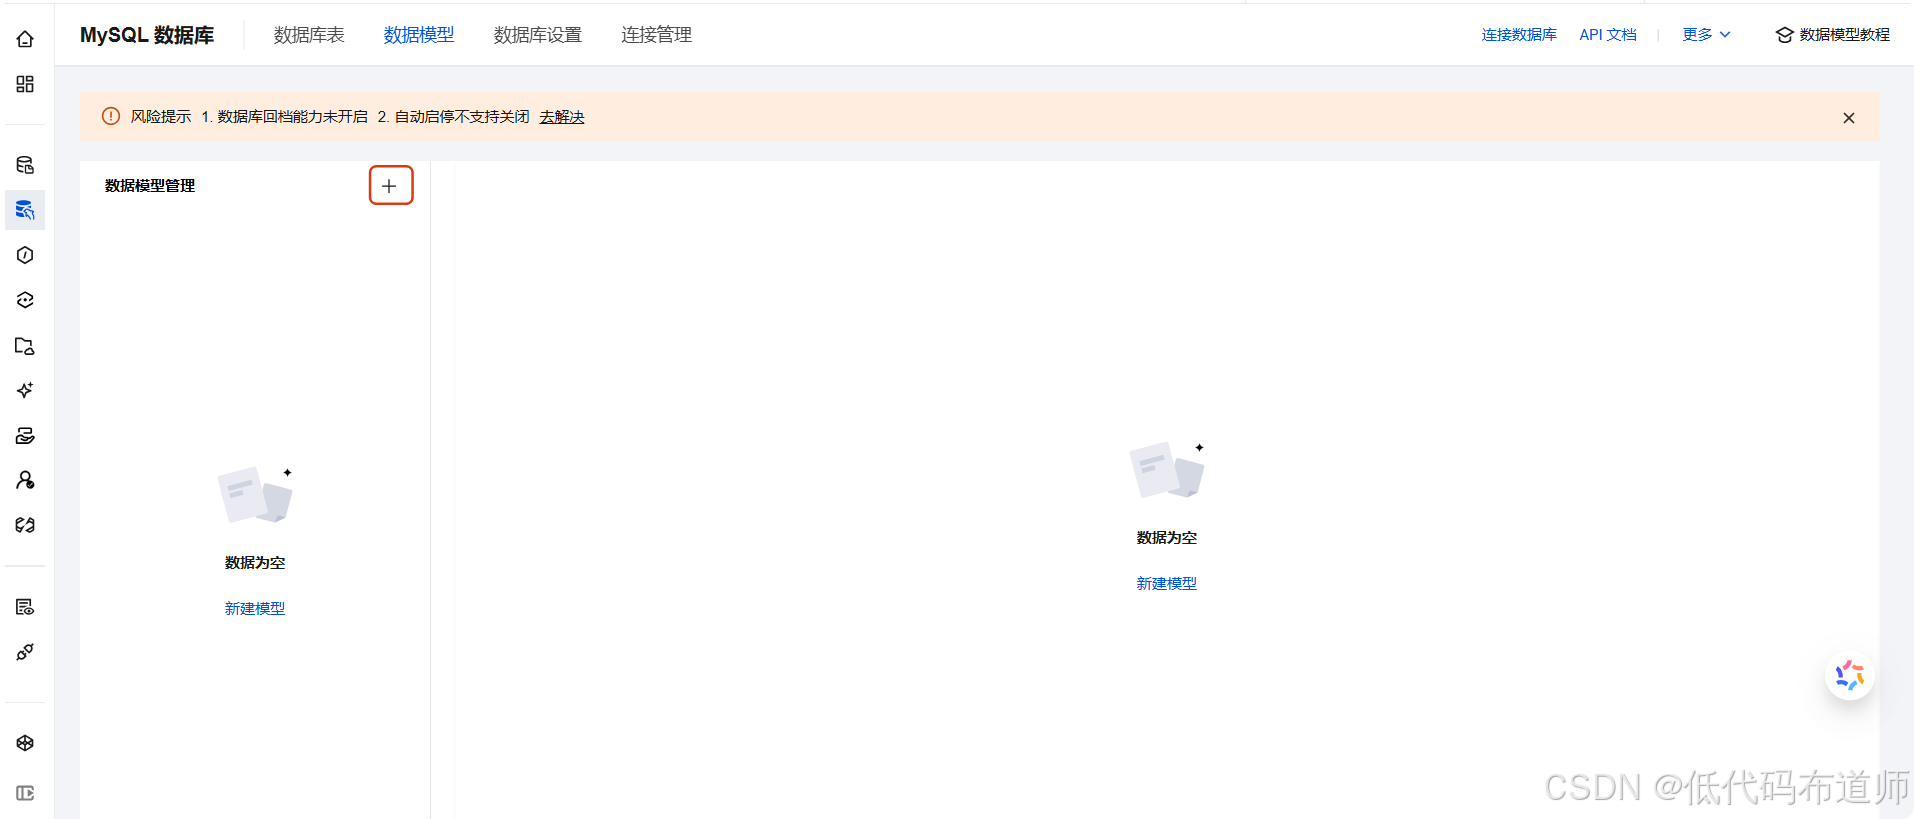Open the user identity verification sidebar icon
Image resolution: width=1914 pixels, height=819 pixels.
click(25, 480)
